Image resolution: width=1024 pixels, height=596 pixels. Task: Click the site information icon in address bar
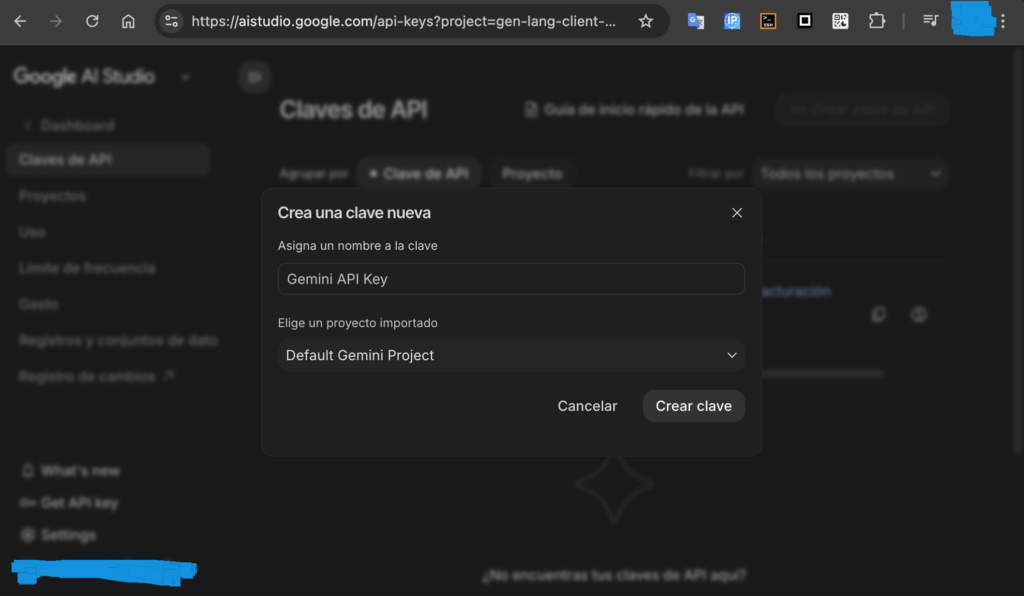click(x=172, y=21)
